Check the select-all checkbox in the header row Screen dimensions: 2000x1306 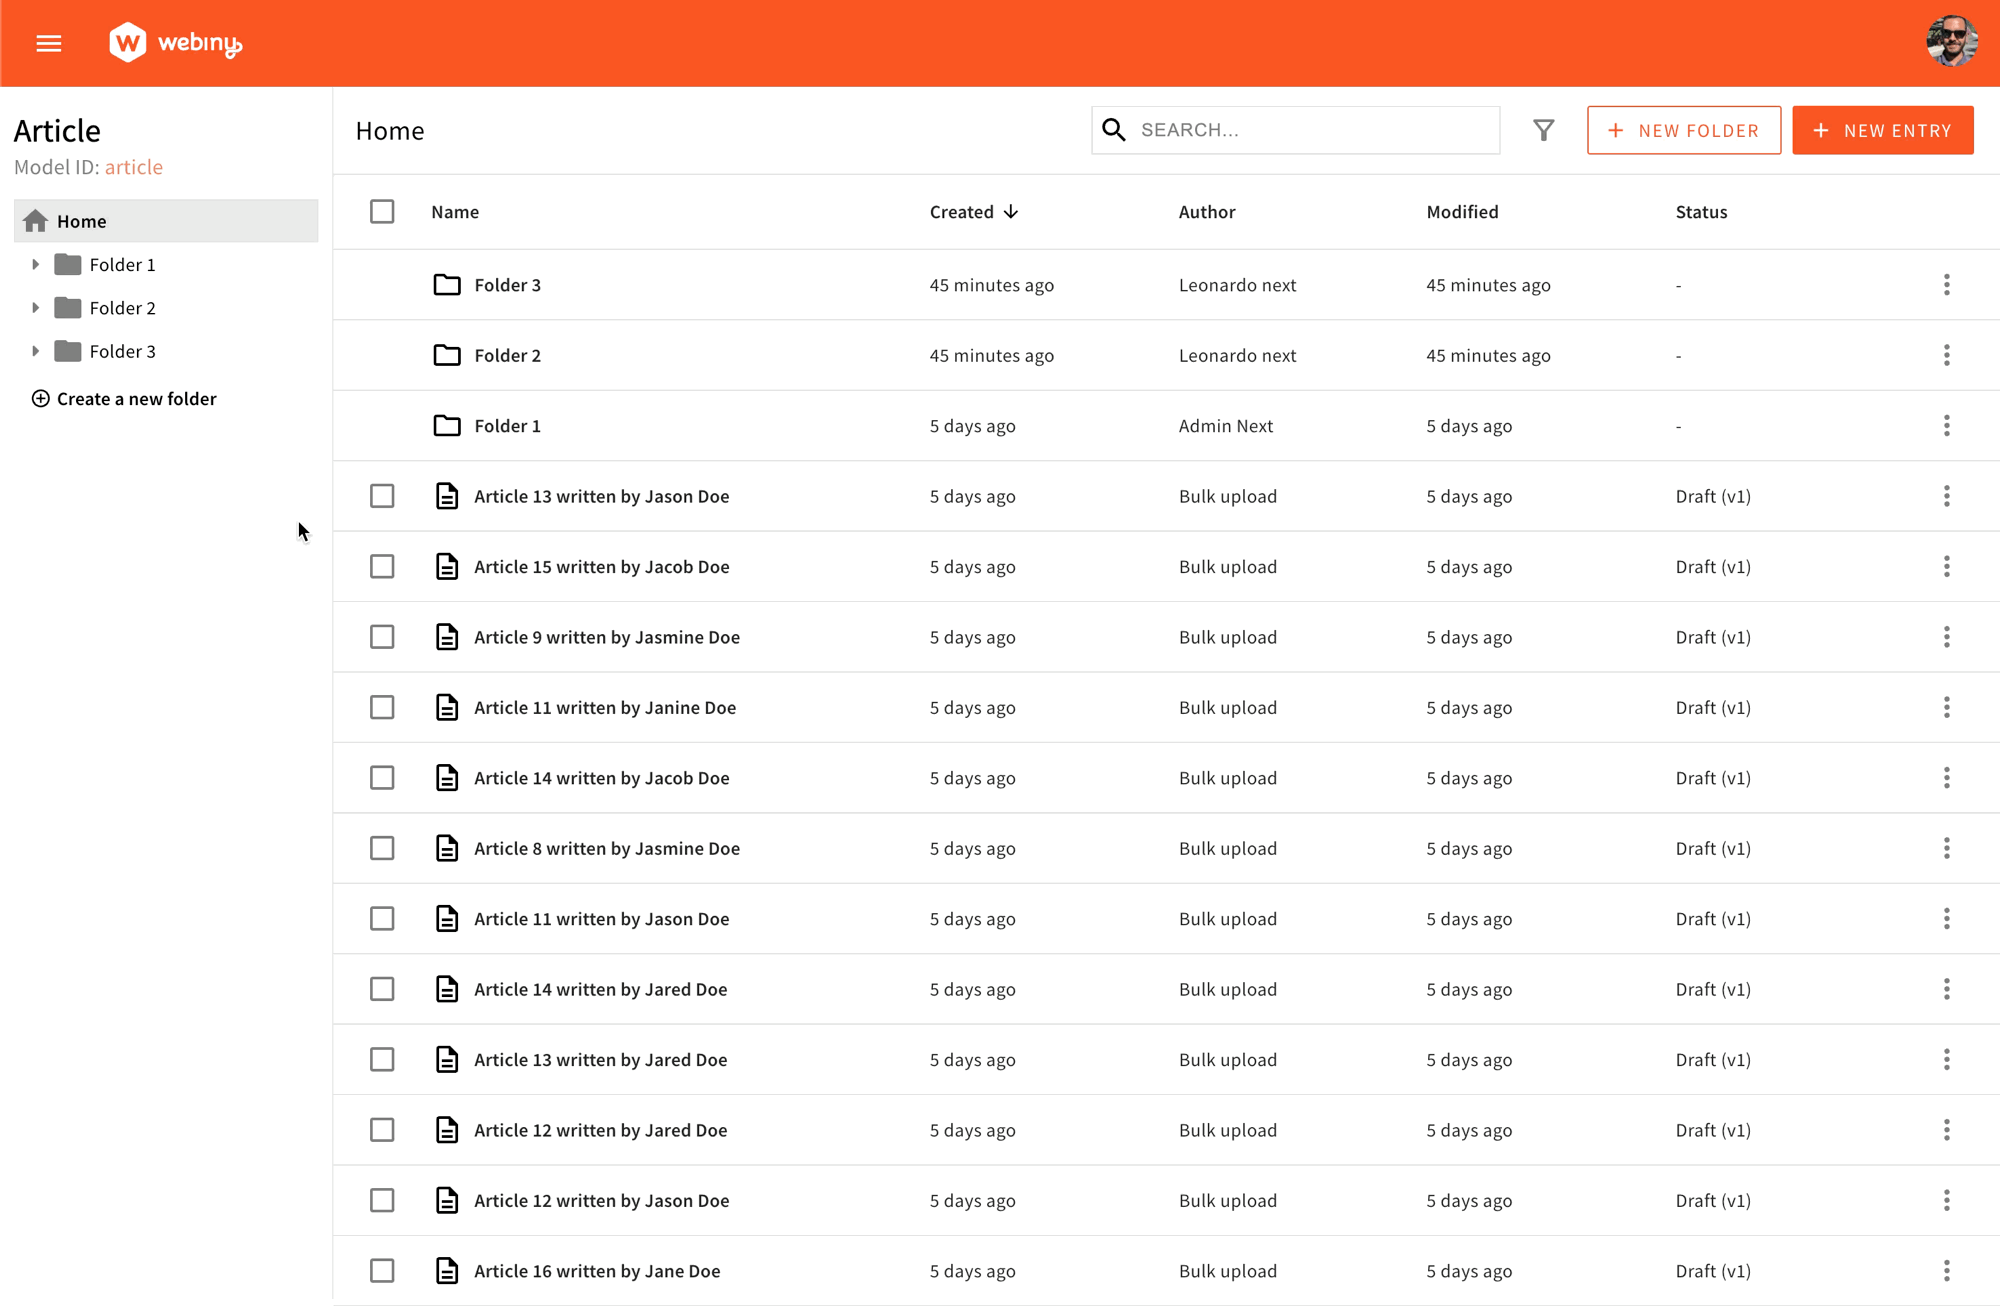pos(382,211)
